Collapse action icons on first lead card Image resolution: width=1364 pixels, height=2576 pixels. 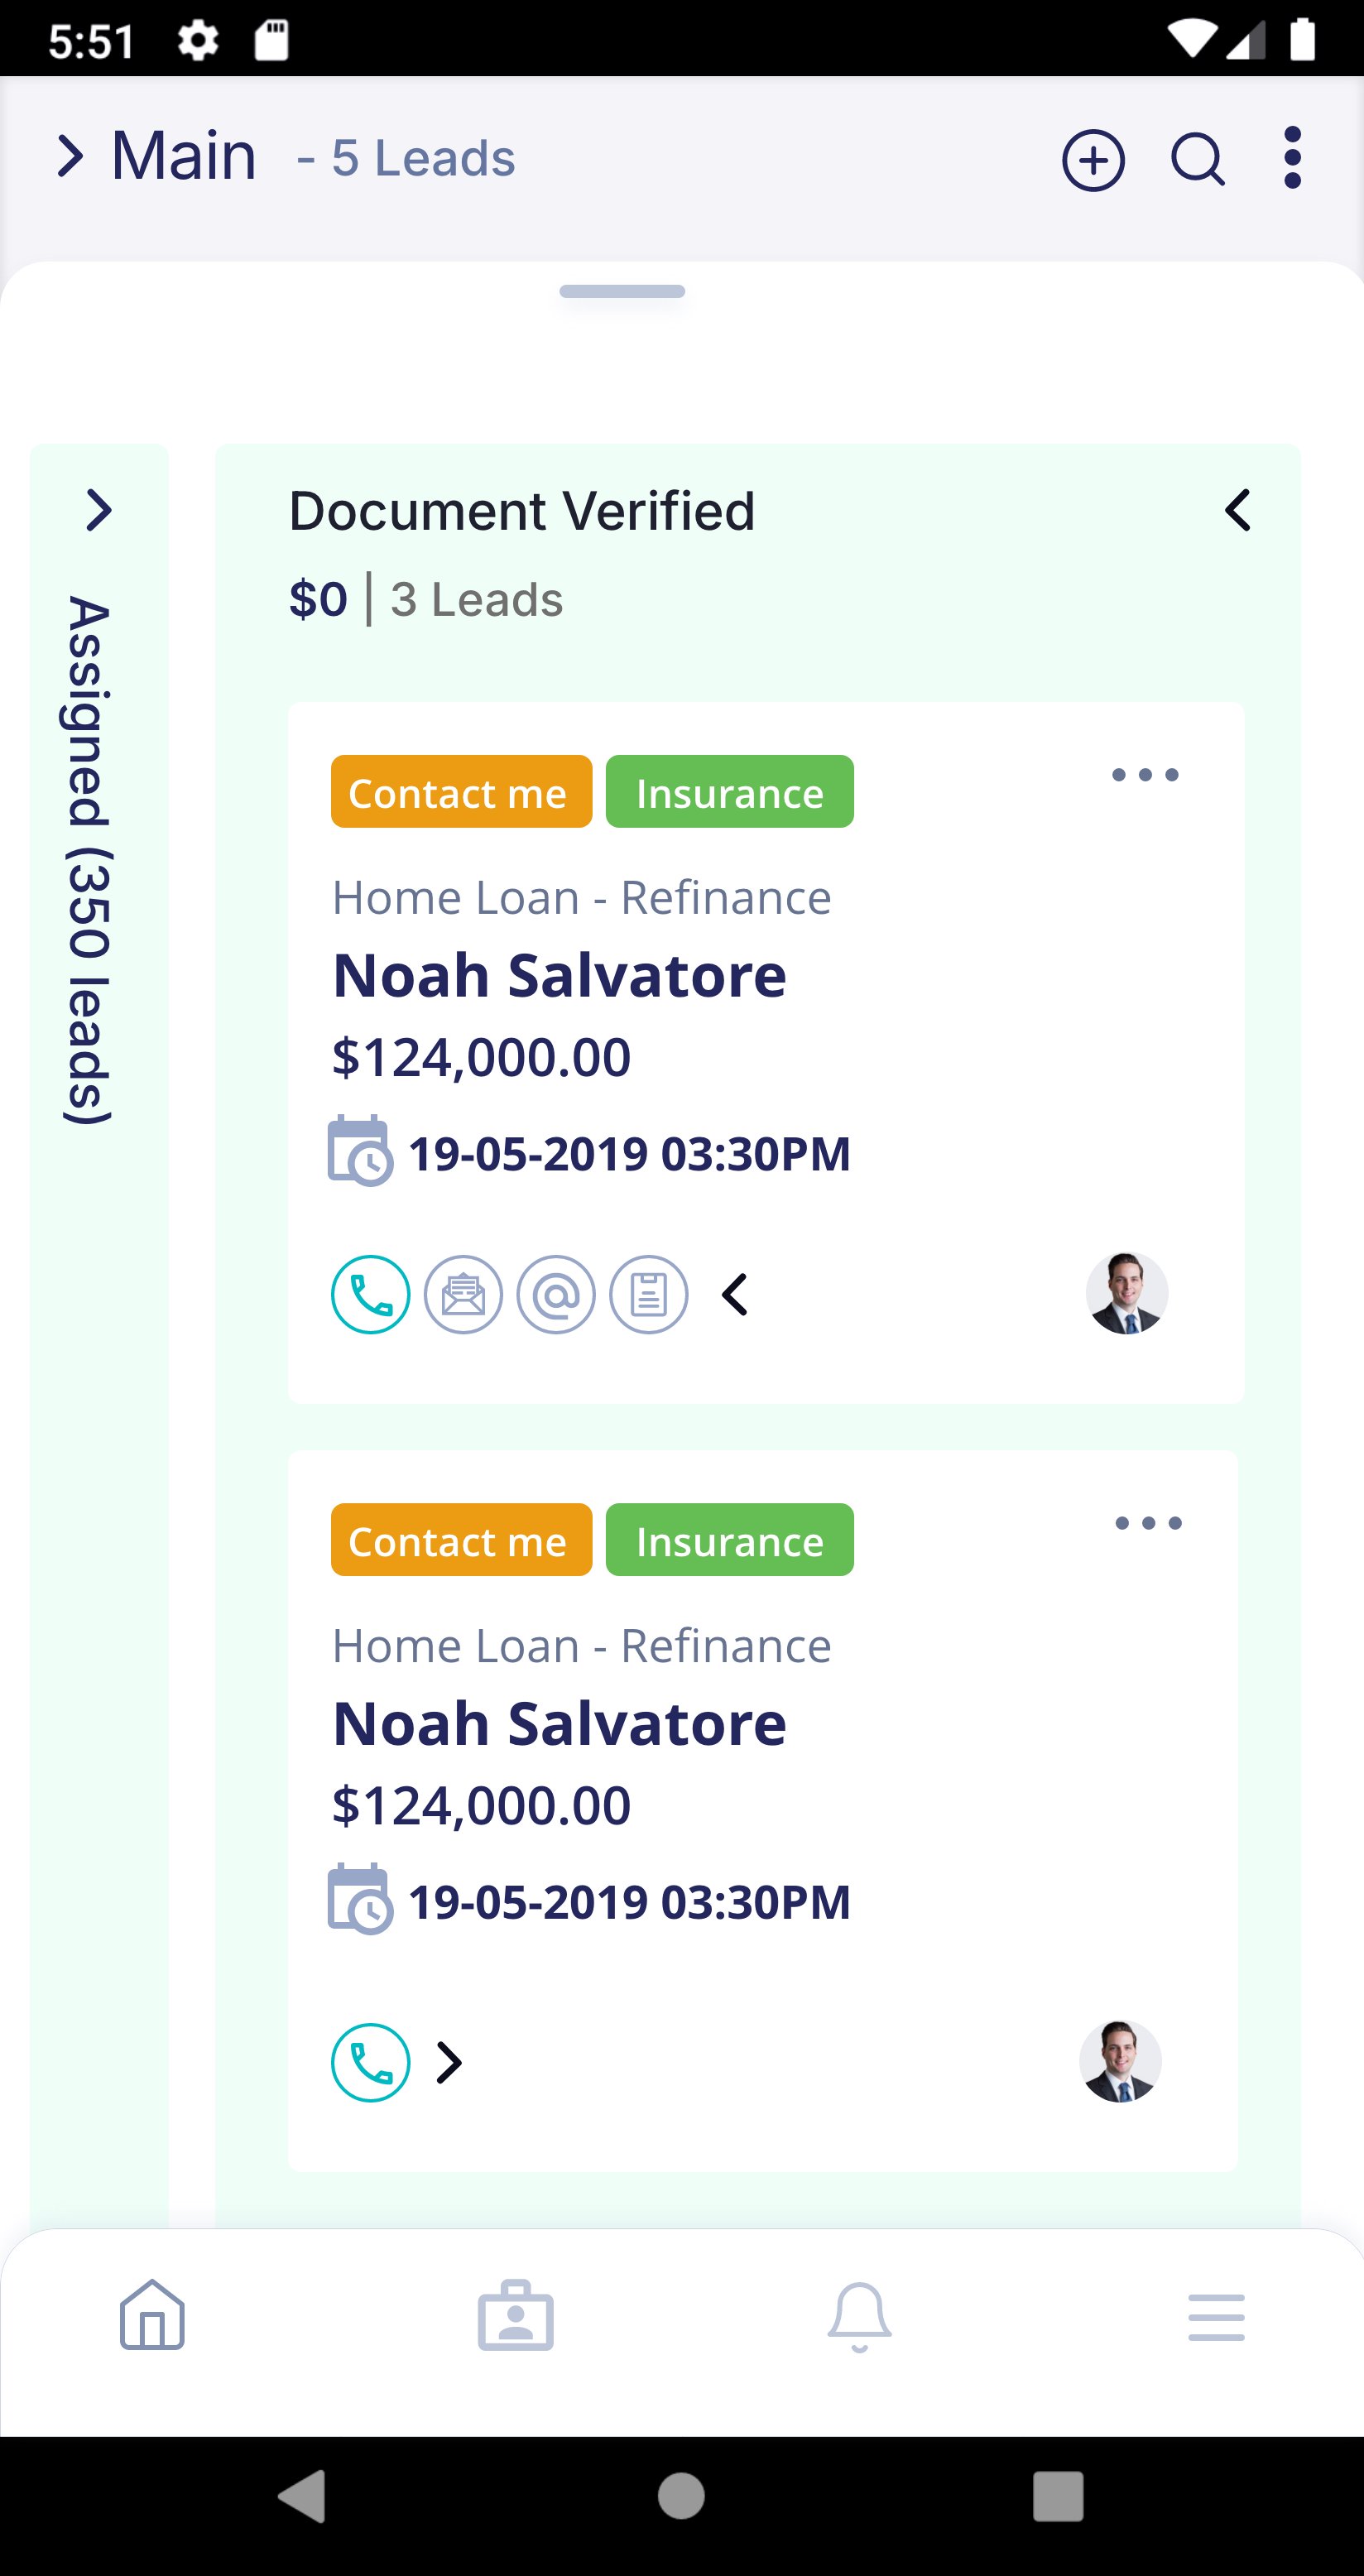735,1295
